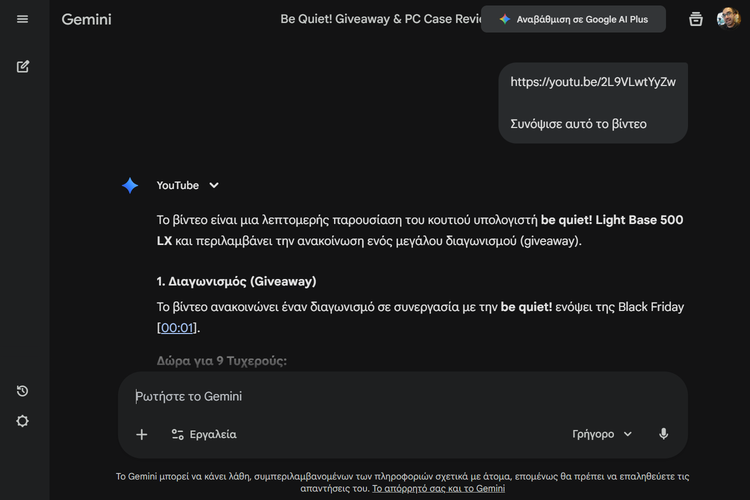Expand the YouTube source chevron
Screen dimensions: 750x500
coord(214,185)
